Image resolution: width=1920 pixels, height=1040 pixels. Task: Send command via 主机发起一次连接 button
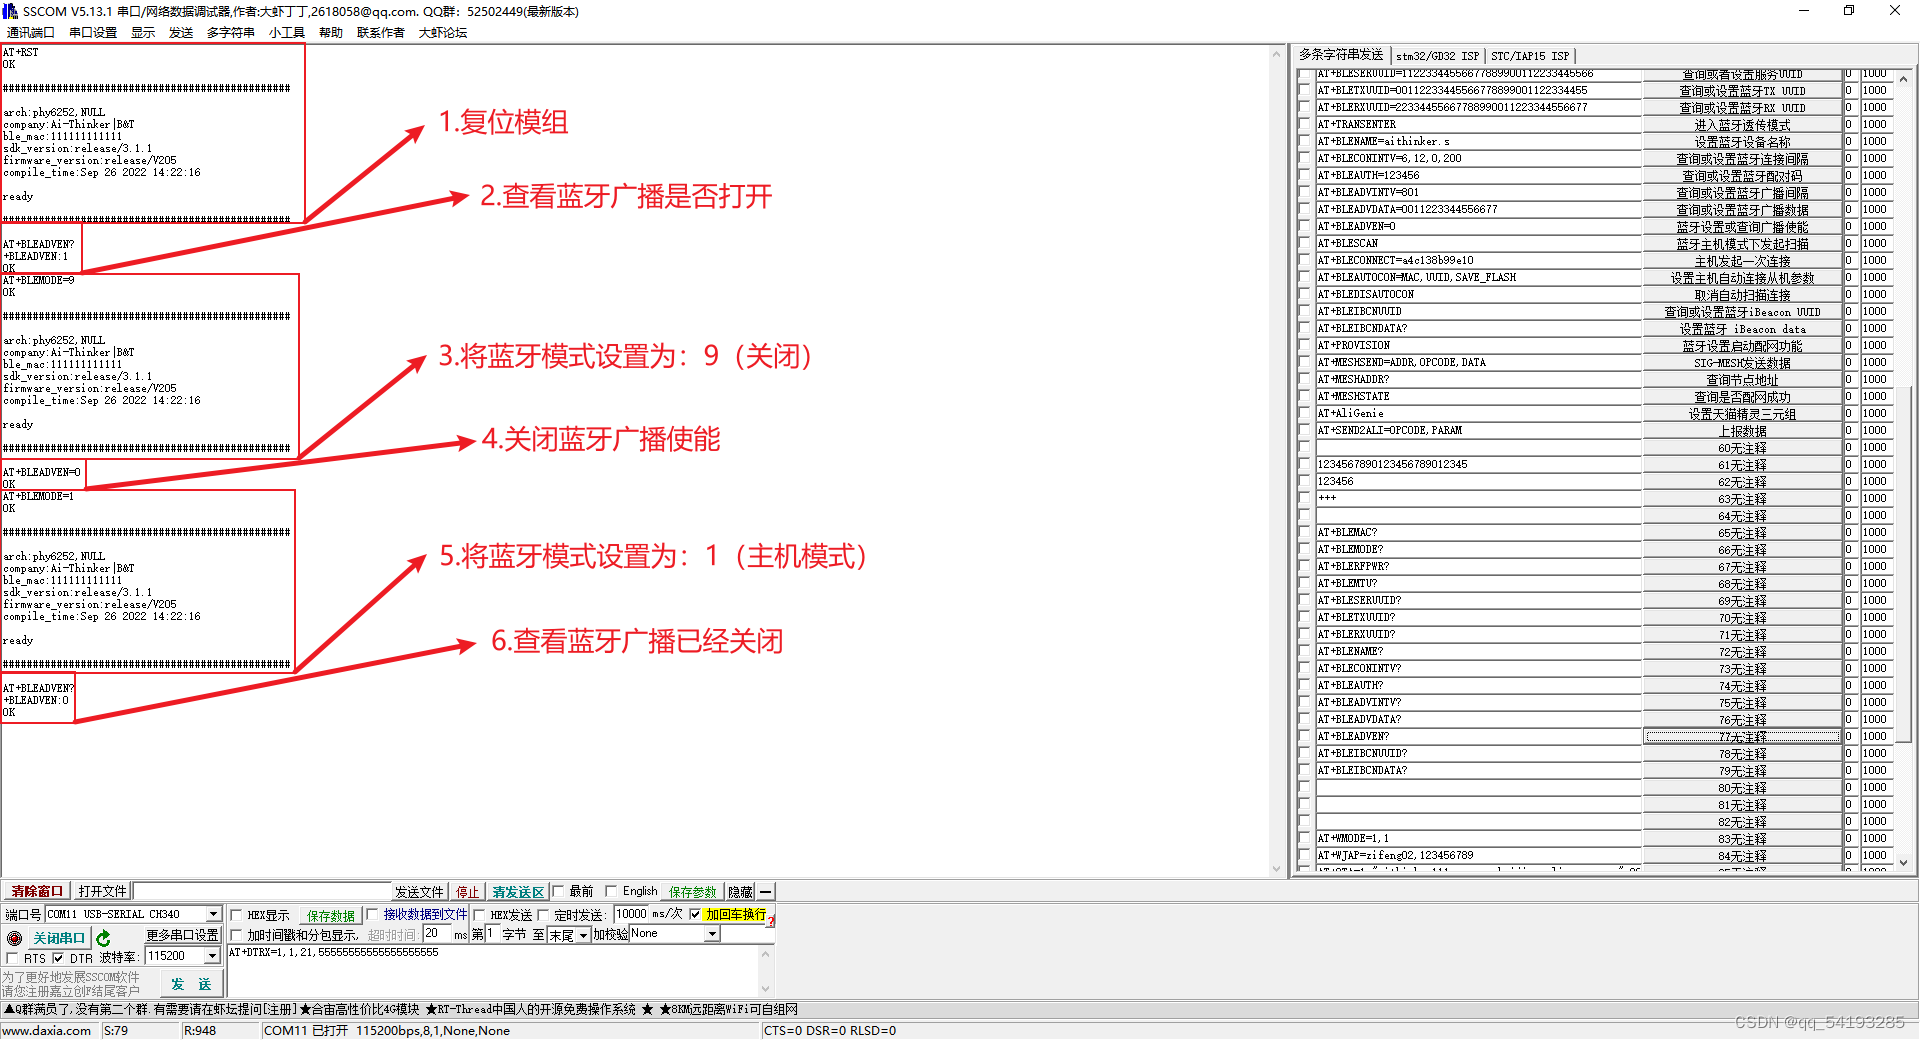[x=1742, y=261]
